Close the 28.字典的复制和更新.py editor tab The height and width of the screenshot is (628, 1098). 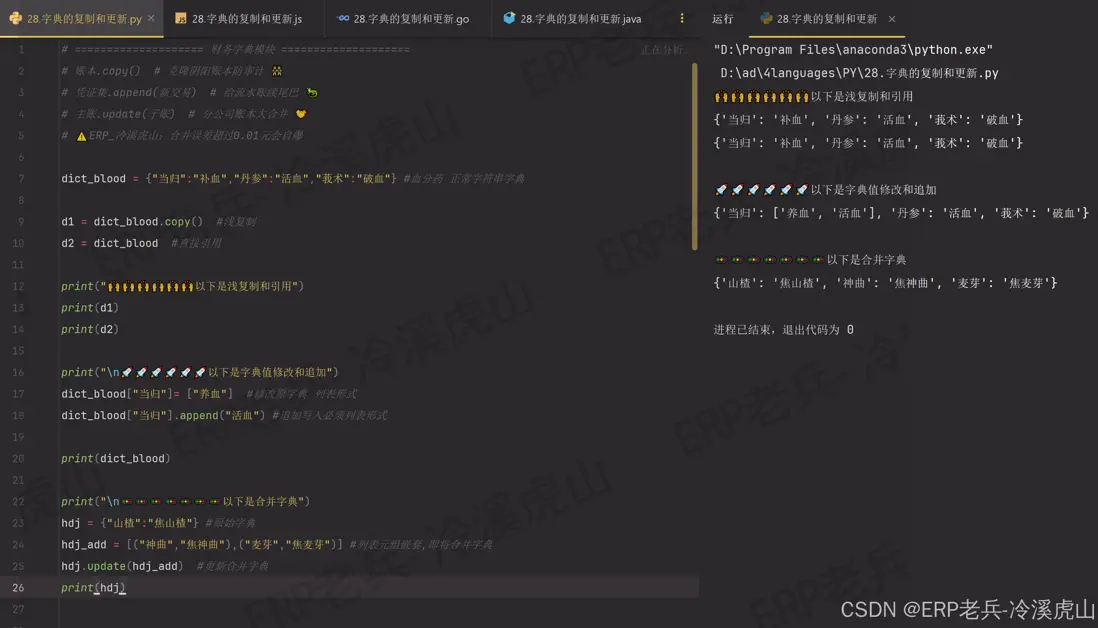[151, 18]
